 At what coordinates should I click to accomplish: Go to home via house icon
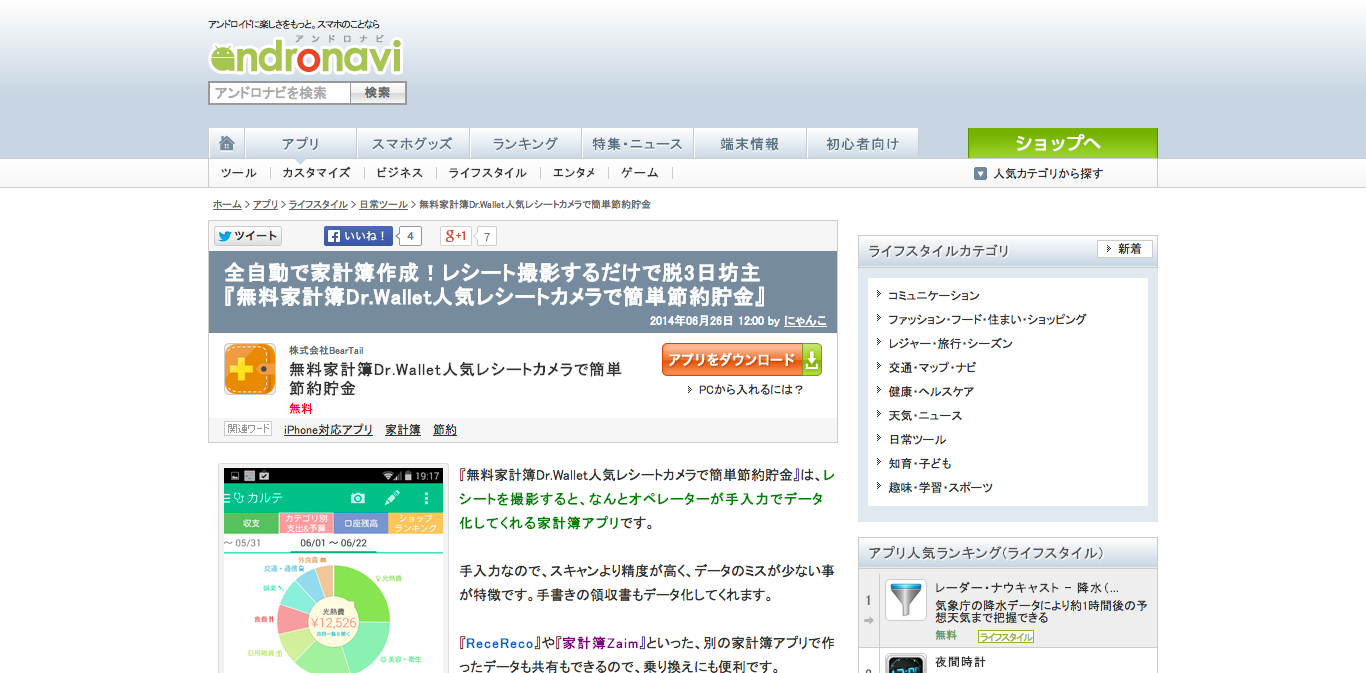point(227,143)
